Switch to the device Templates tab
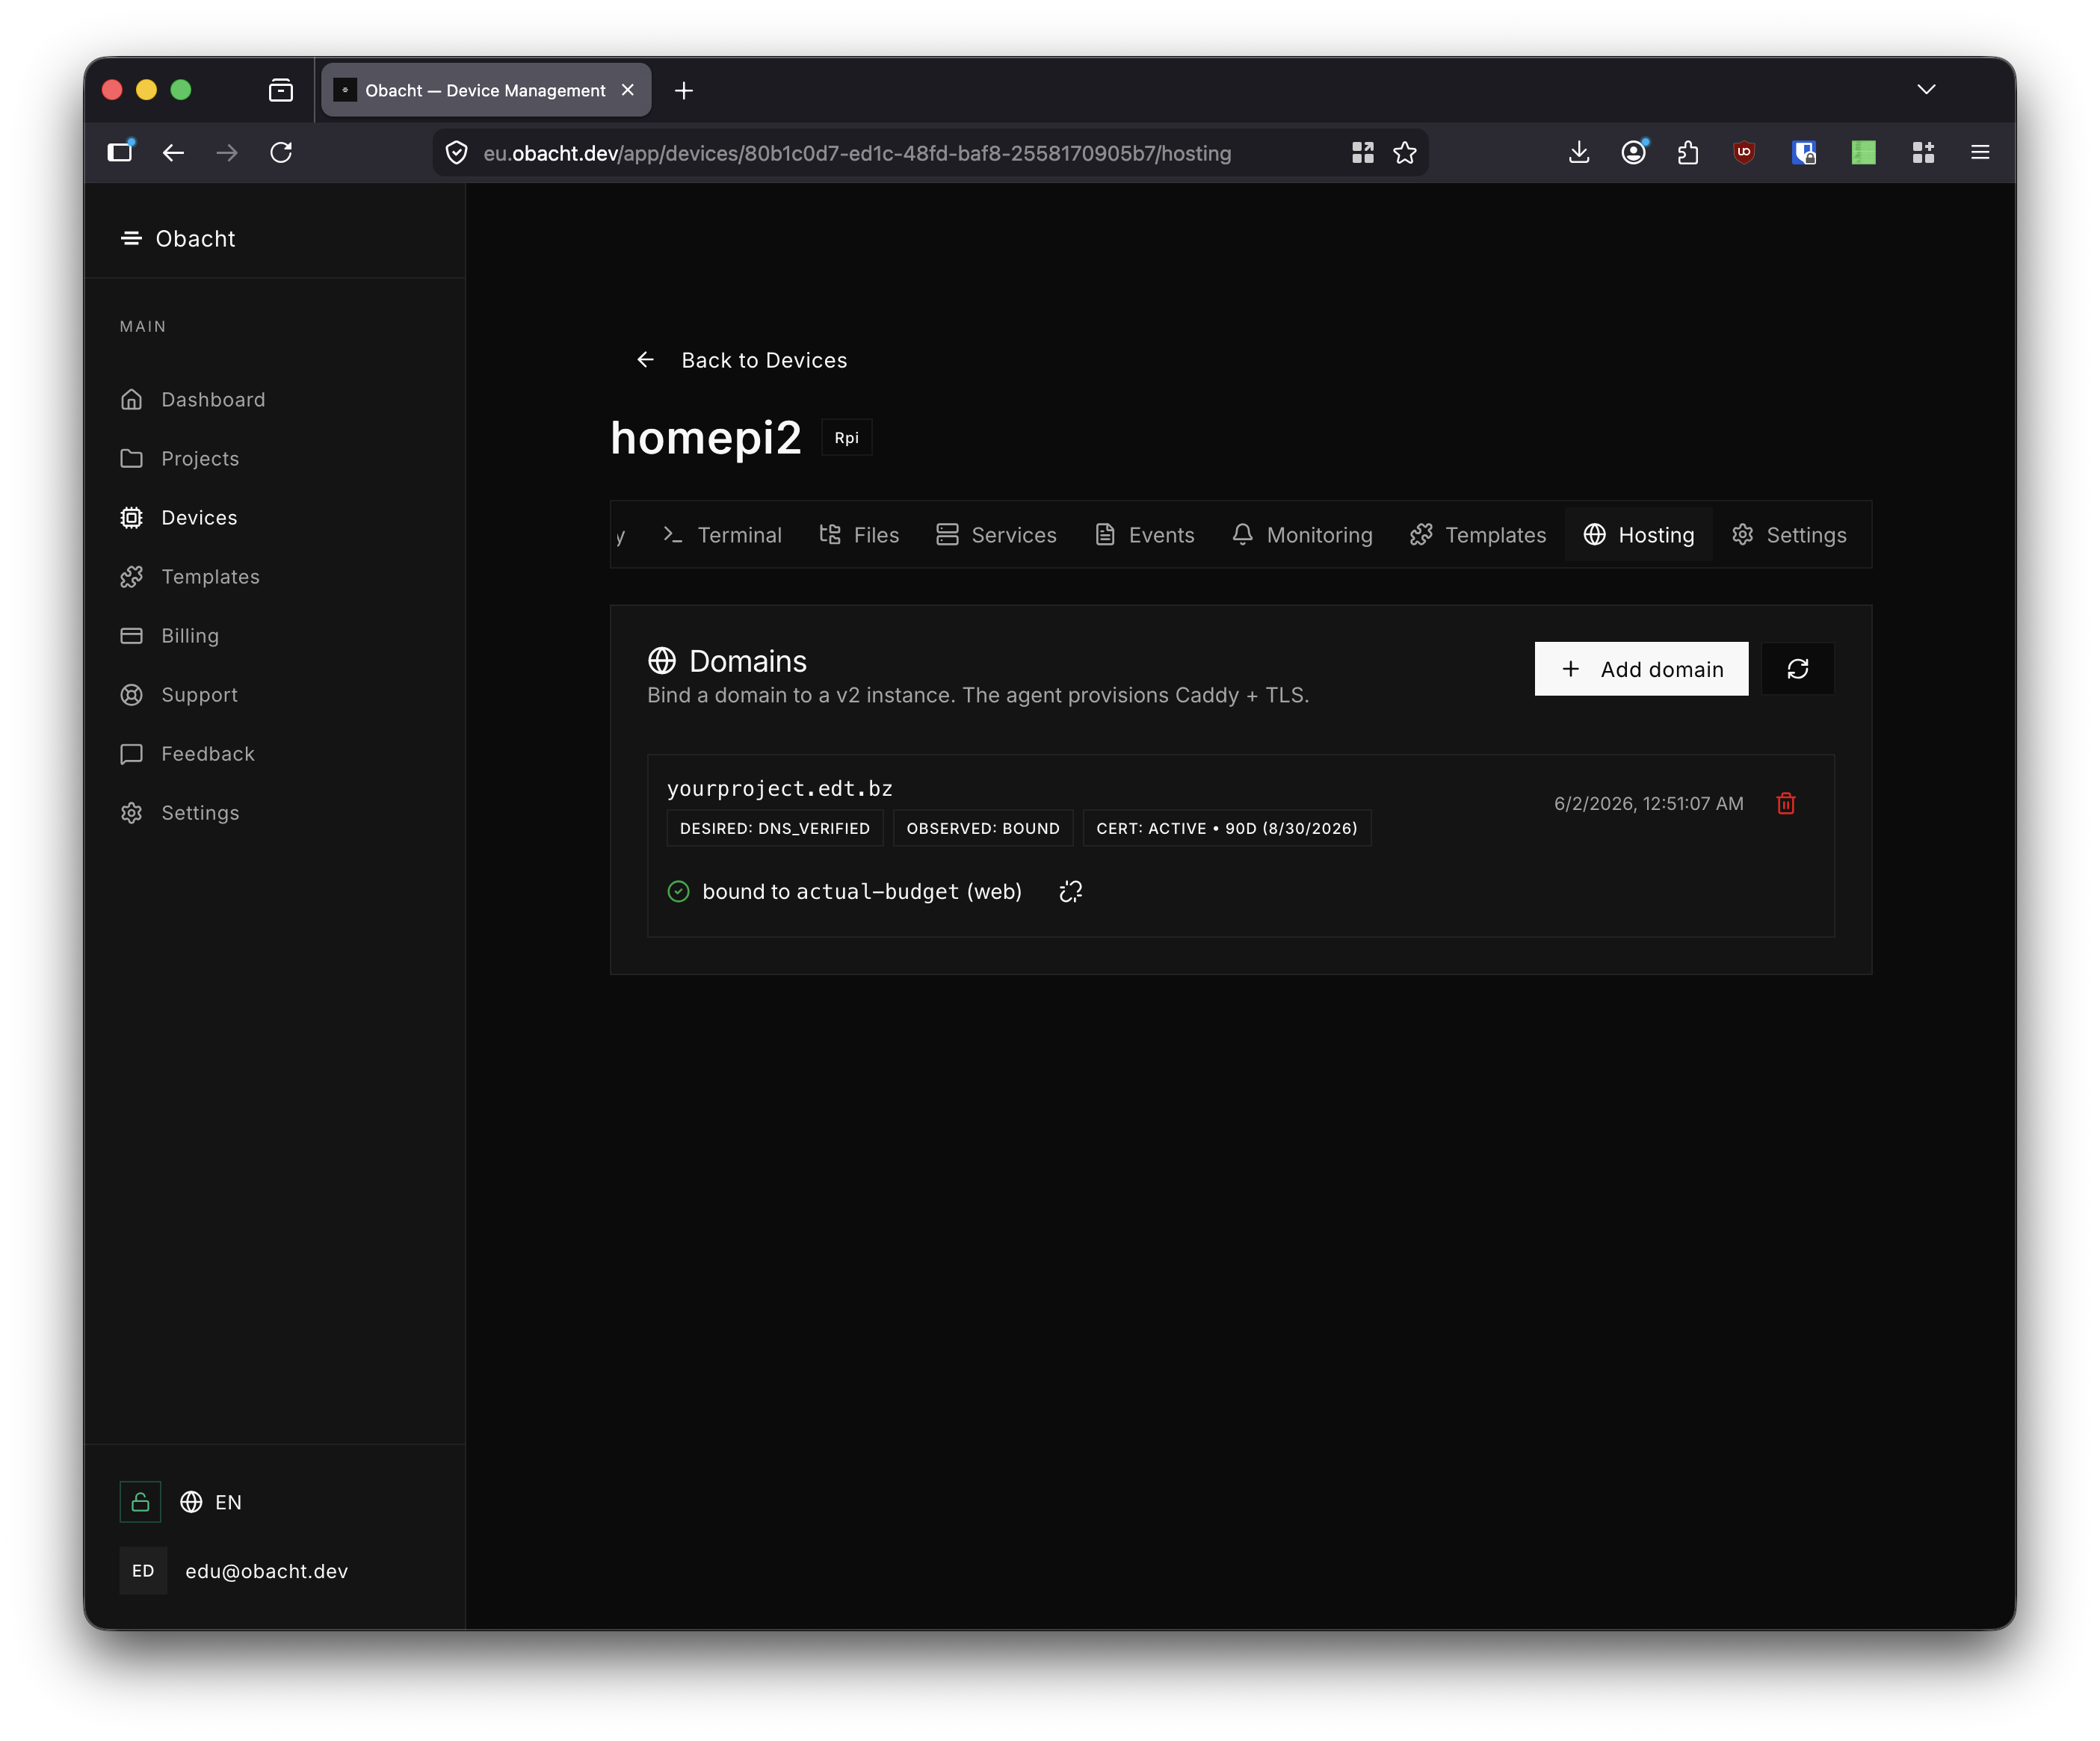The height and width of the screenshot is (1741, 2100). coord(1478,535)
